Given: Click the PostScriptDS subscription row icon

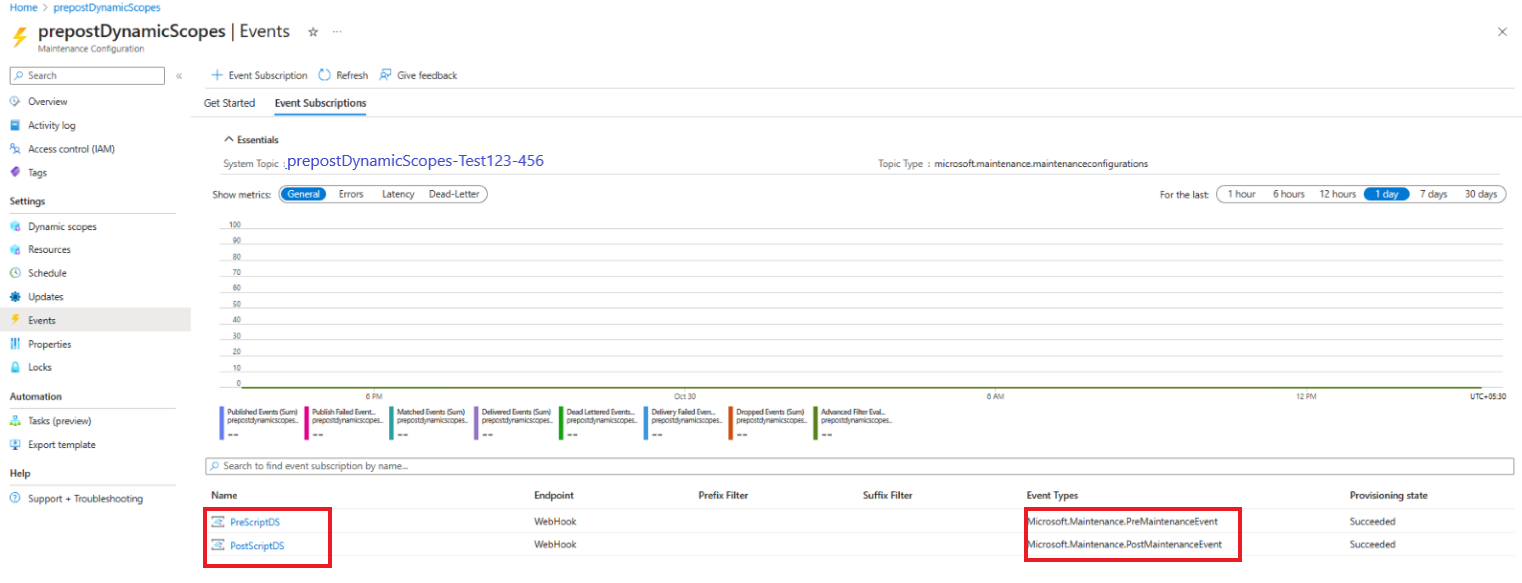Looking at the screenshot, I should click(218, 545).
